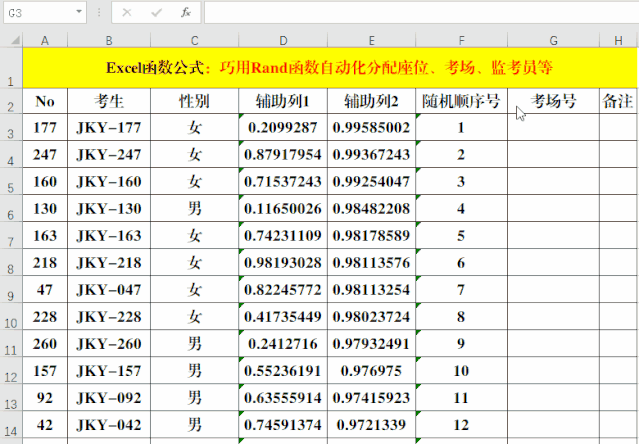
Task: Click the vertical dots handle beside Name Box
Action: point(97,13)
